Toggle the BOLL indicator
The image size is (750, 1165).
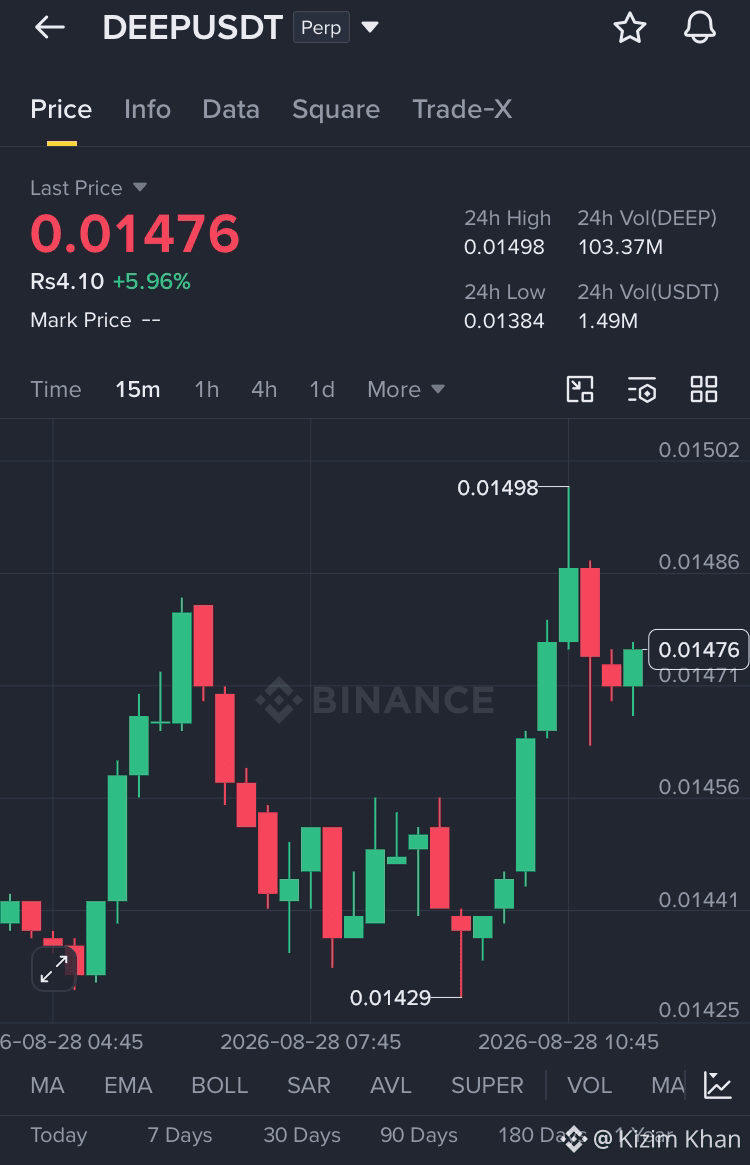(x=219, y=1086)
